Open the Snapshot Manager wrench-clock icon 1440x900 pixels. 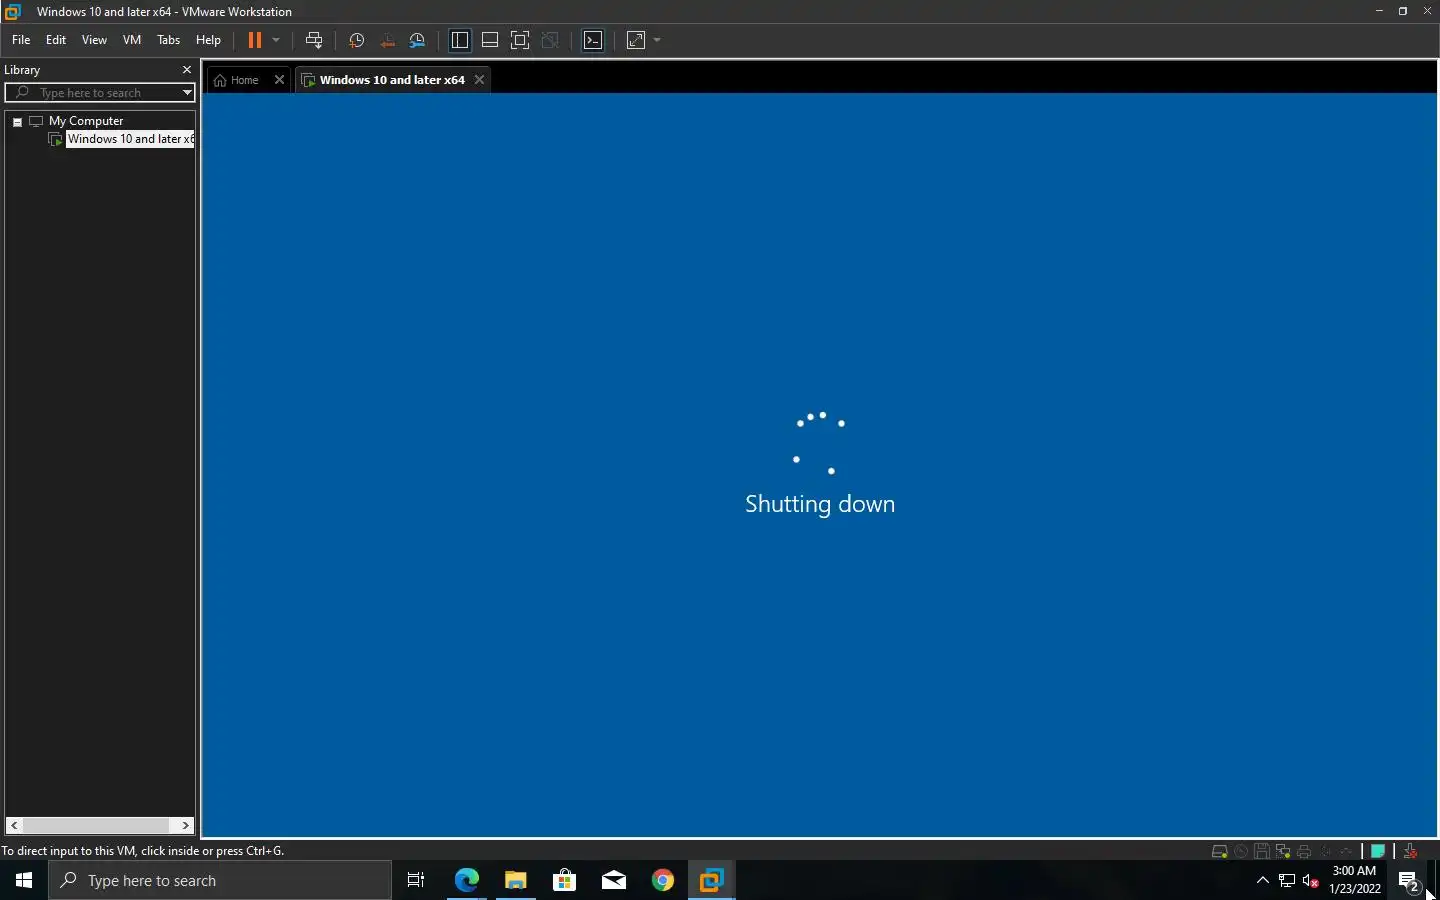click(418, 40)
